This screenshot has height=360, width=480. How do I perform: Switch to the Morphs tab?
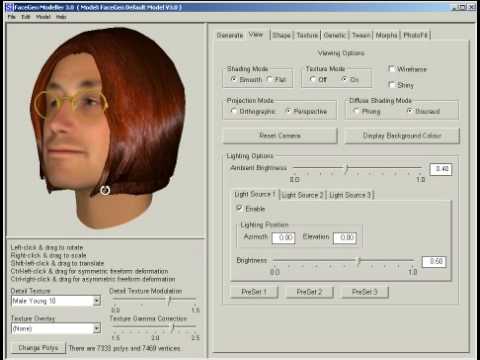386,35
